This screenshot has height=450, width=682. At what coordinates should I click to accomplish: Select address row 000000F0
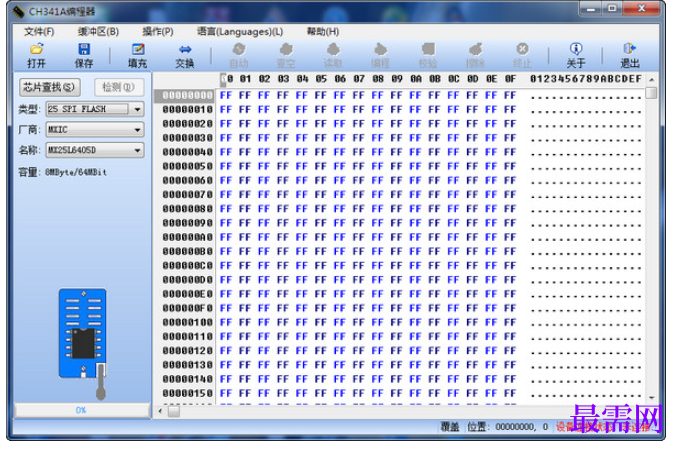pos(187,308)
